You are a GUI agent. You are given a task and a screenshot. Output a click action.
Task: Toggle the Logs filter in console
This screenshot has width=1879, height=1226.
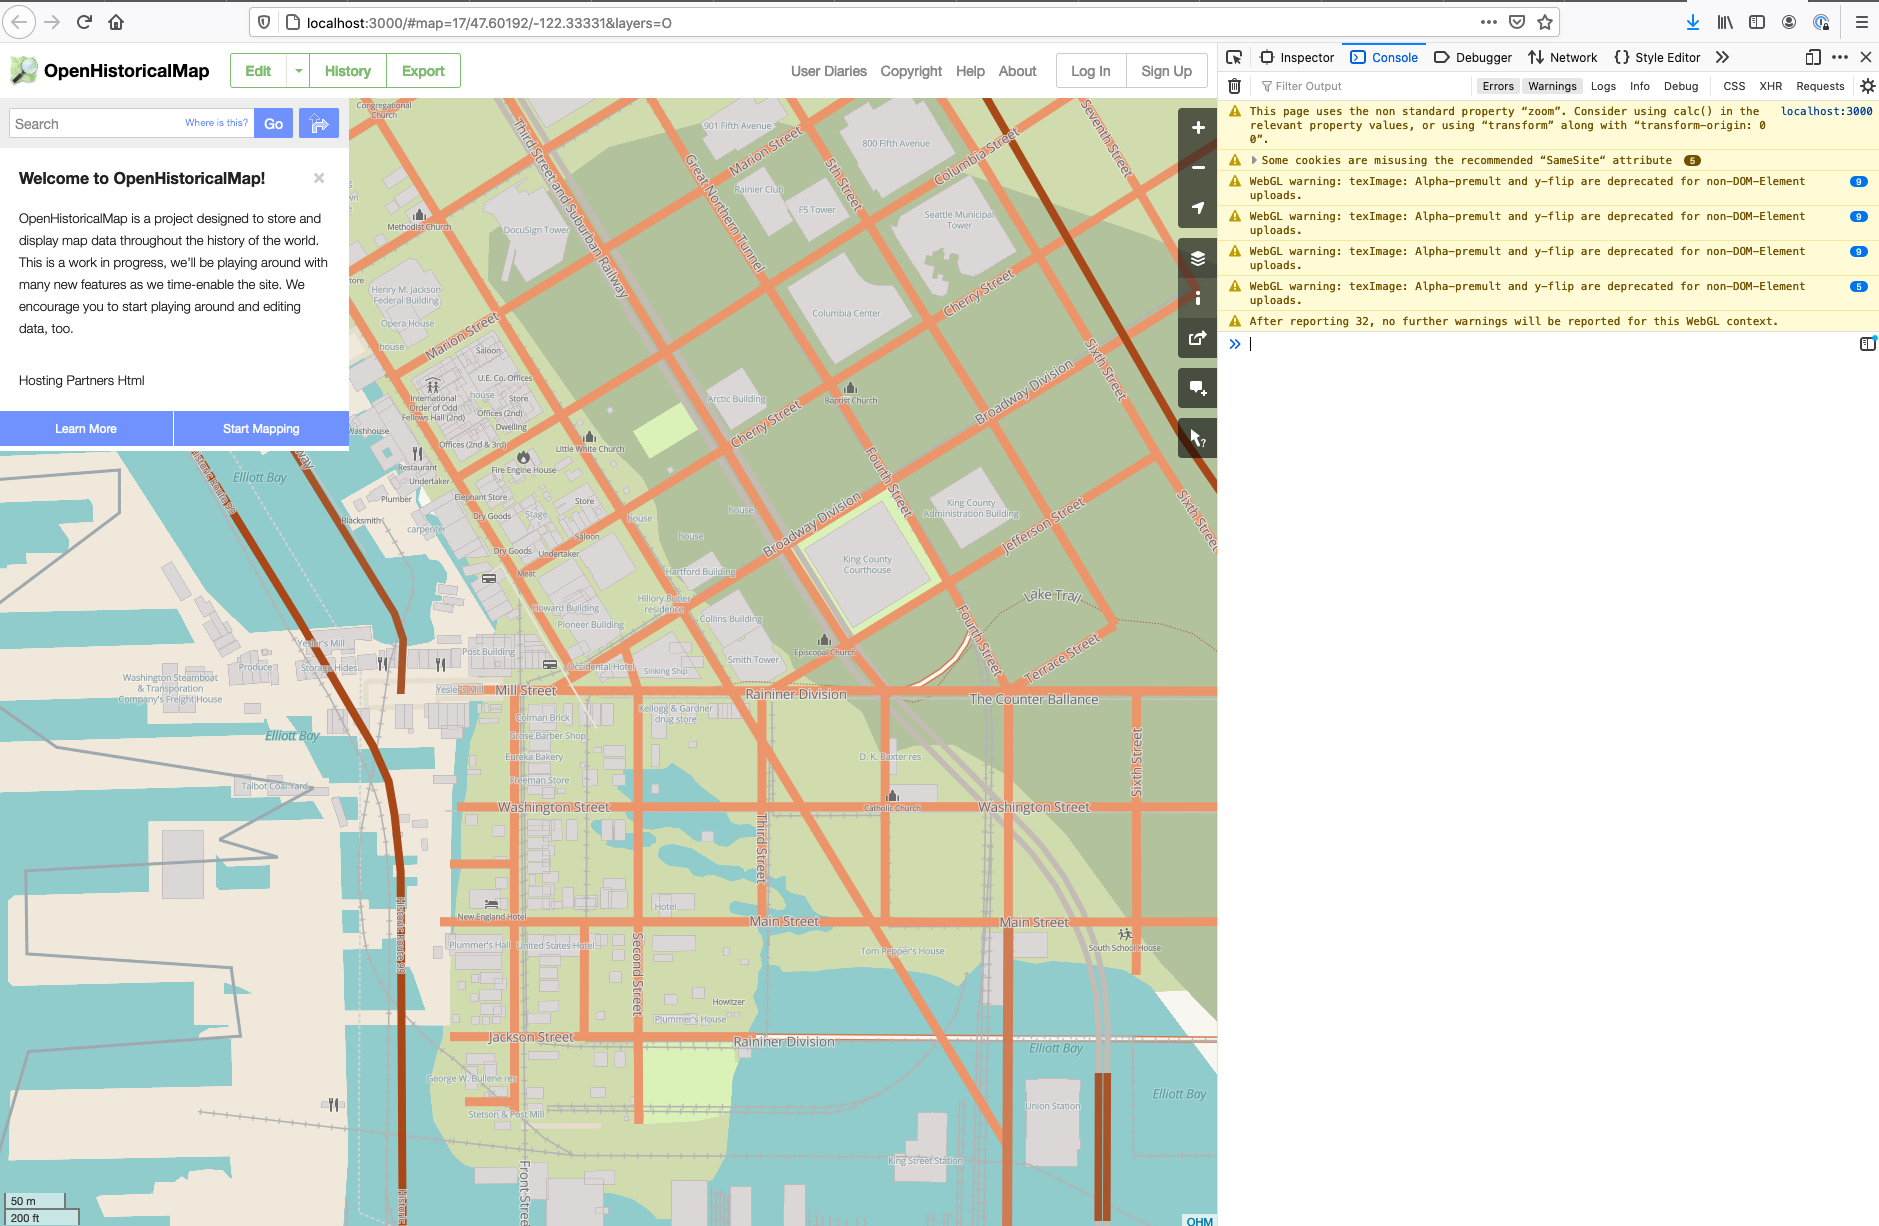1603,86
